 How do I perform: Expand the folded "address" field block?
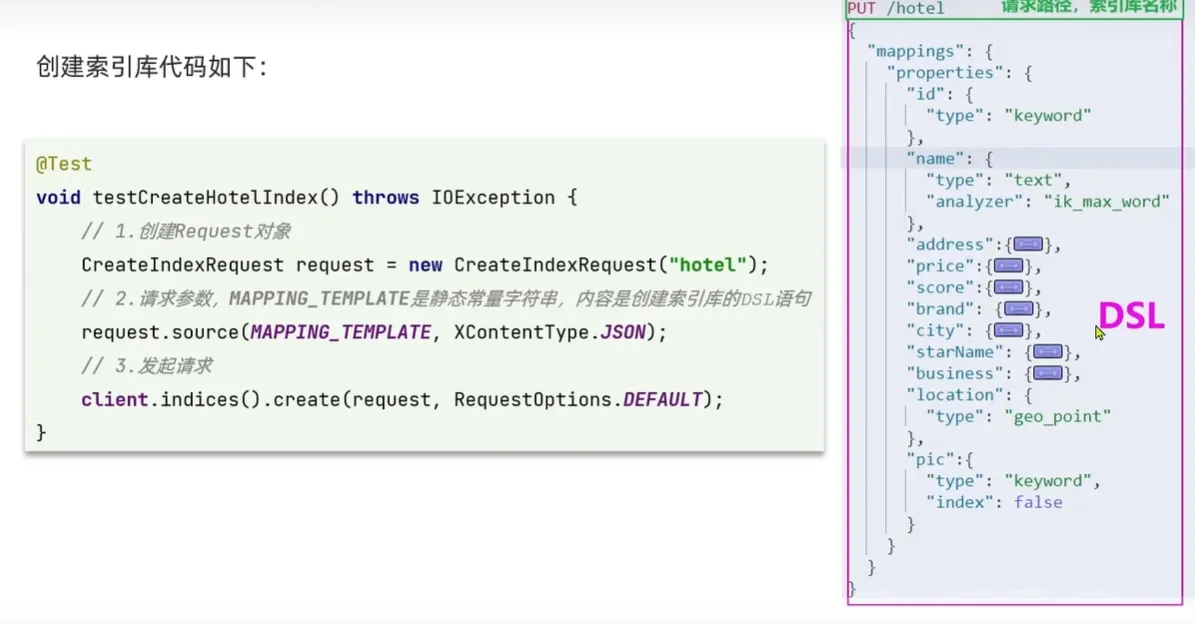1028,245
